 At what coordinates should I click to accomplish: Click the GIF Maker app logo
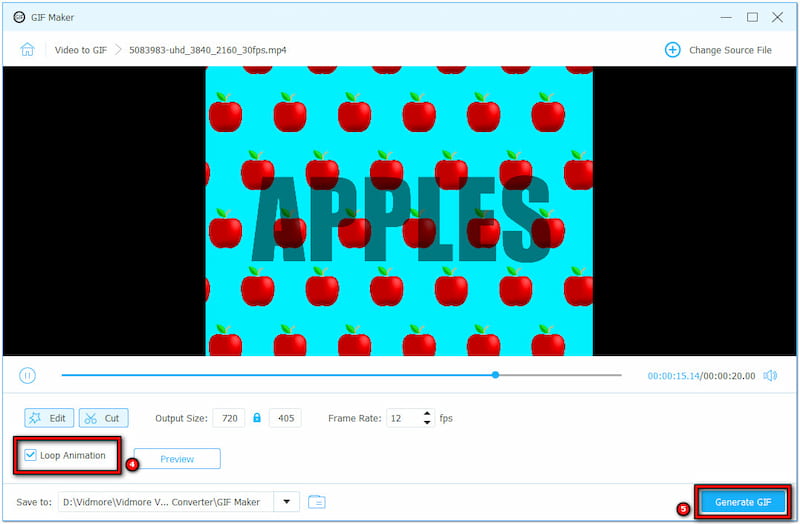tap(19, 17)
